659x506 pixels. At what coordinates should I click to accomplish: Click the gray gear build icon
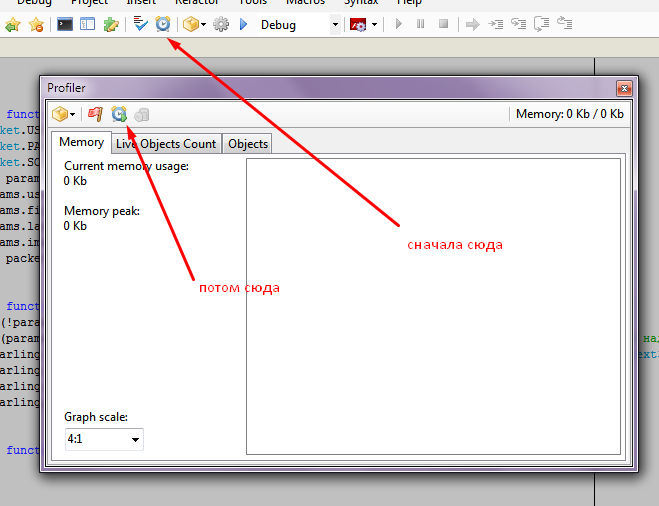pyautogui.click(x=221, y=24)
